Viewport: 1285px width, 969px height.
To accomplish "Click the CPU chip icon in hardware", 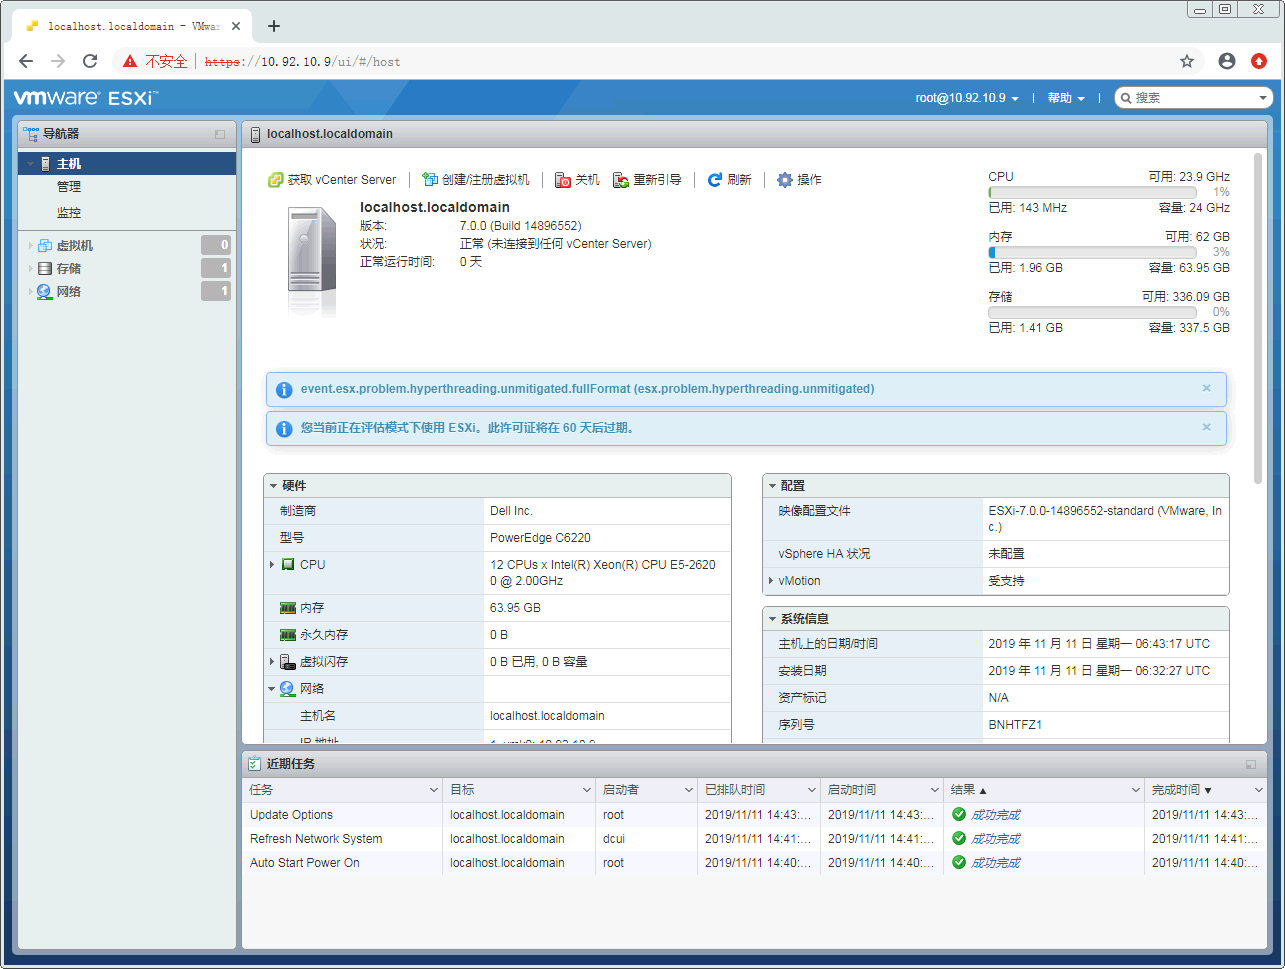I will (x=288, y=565).
